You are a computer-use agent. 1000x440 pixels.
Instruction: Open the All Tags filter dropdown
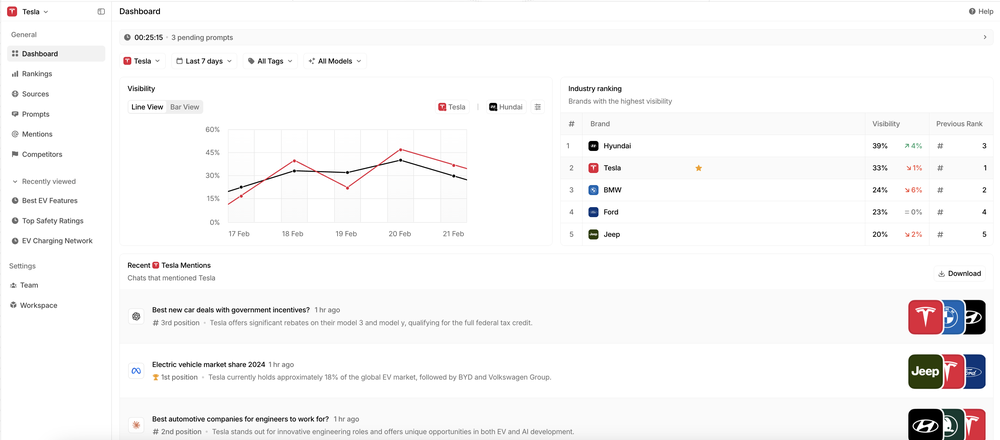coord(270,61)
